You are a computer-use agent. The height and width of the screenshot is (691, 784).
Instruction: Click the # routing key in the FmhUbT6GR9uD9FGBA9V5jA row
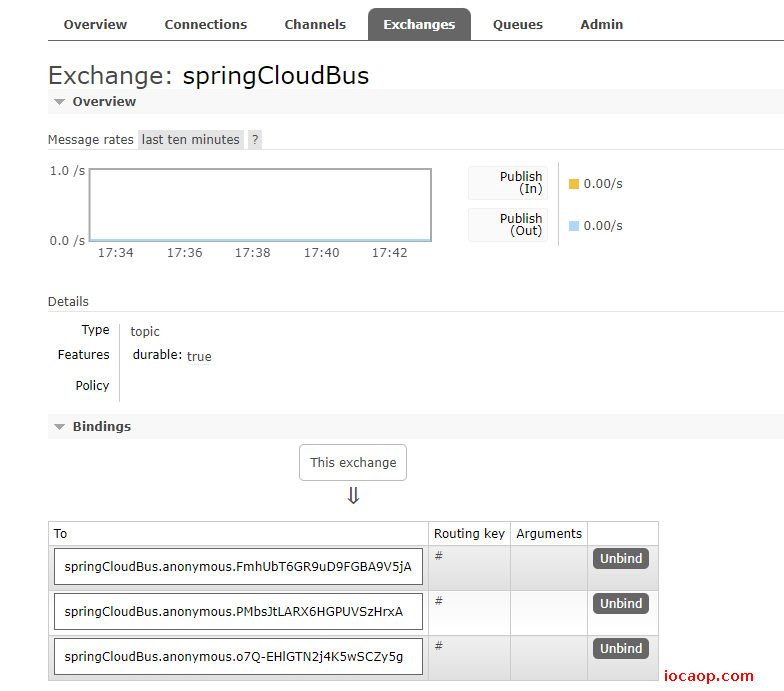438,556
